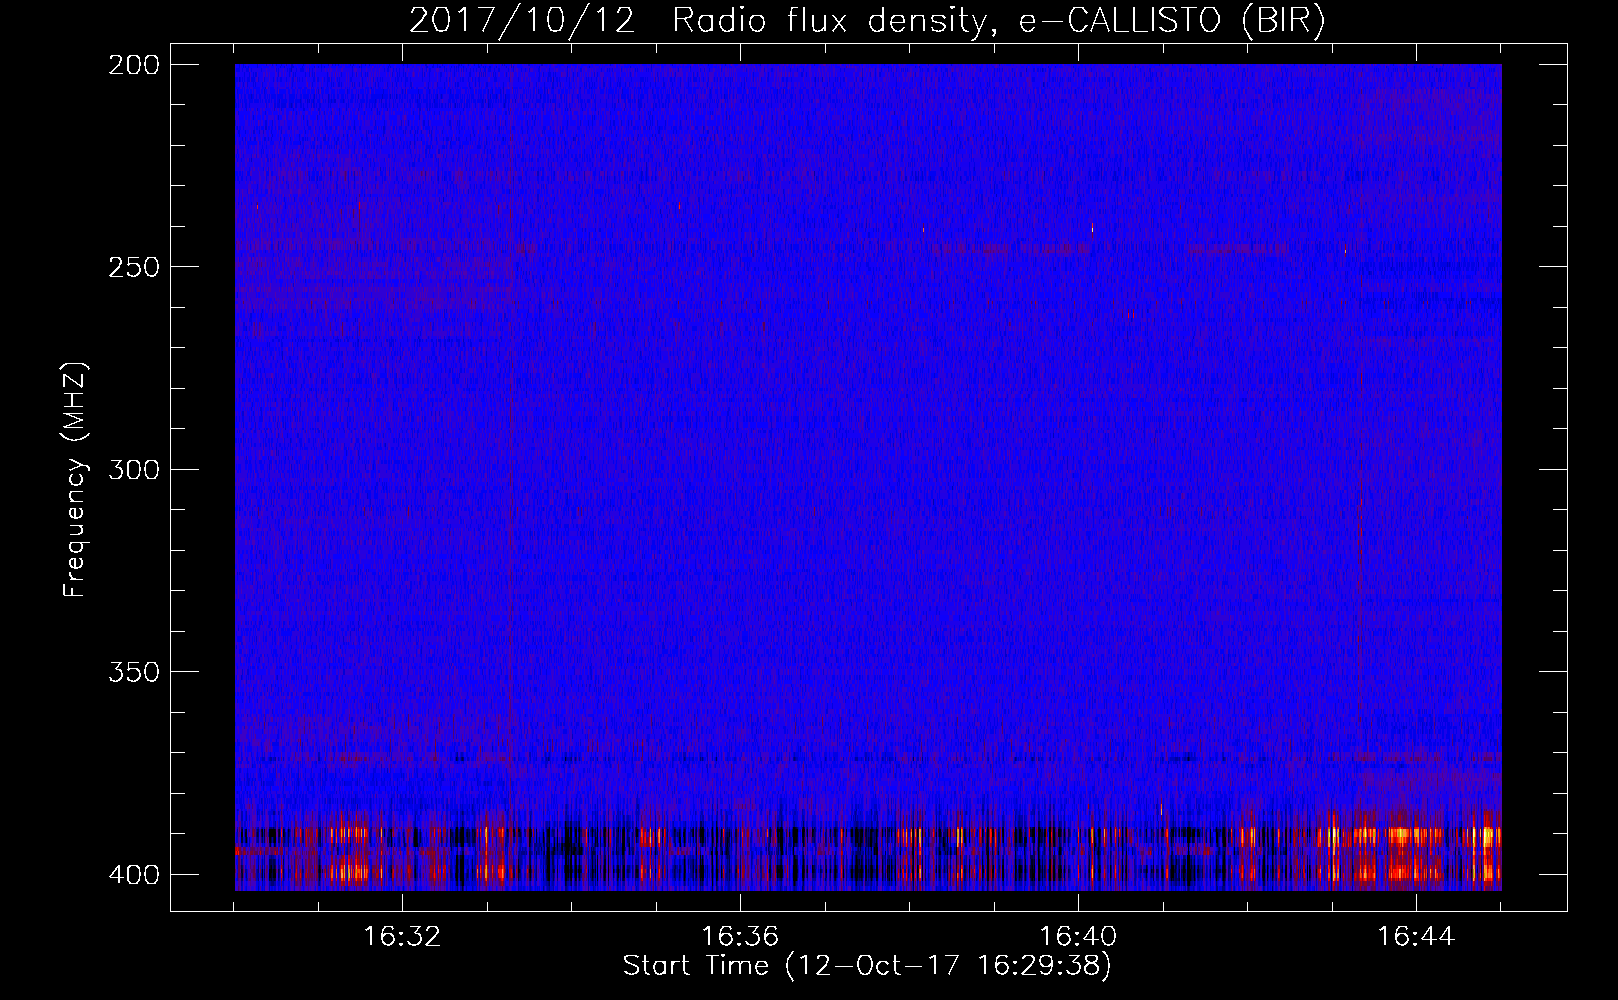
Task: Click the 350 frequency tick label
Action: tap(133, 672)
